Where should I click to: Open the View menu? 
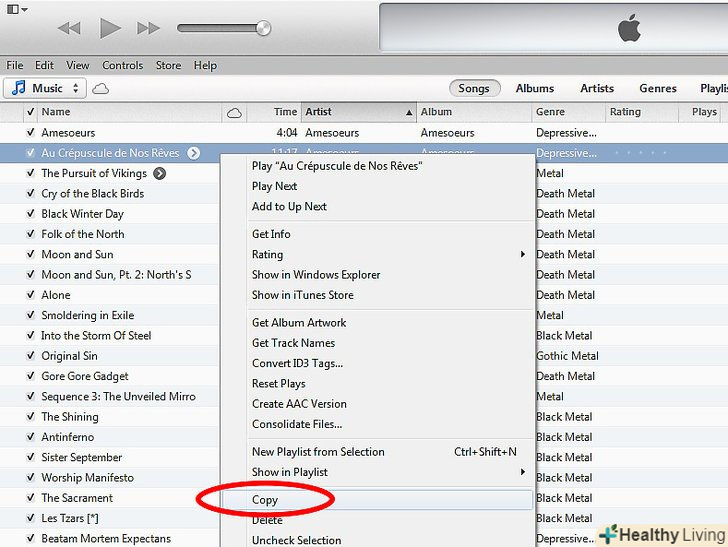click(x=78, y=65)
